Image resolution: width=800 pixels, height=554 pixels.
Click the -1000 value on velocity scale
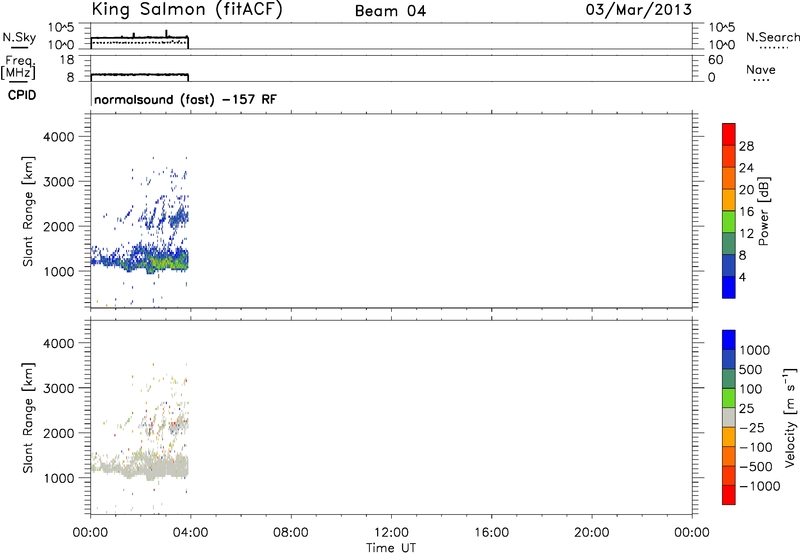click(x=760, y=486)
